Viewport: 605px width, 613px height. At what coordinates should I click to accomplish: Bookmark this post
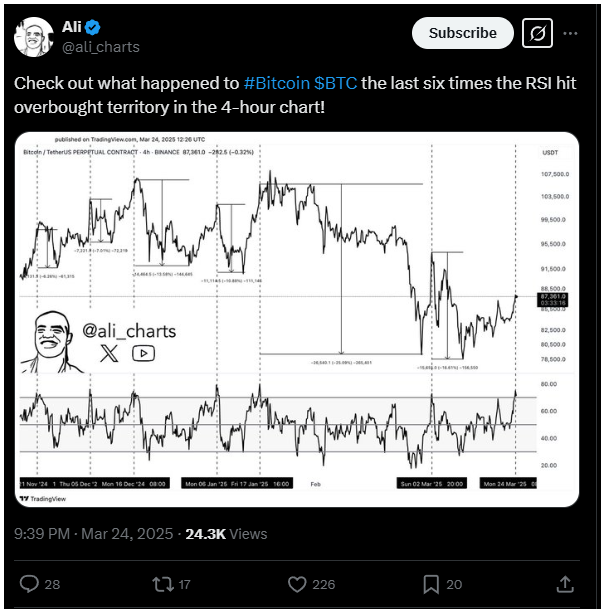point(431,583)
